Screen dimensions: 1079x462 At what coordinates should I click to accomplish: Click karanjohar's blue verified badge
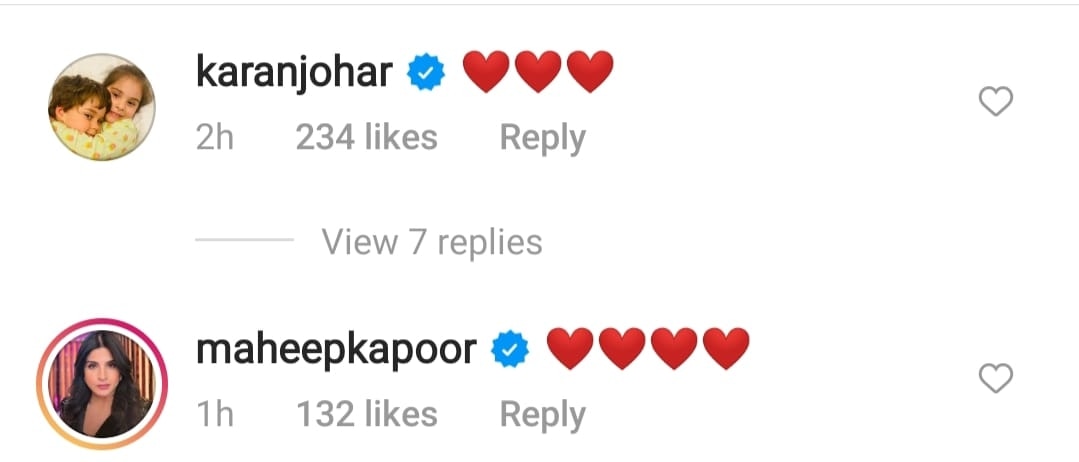(x=427, y=73)
